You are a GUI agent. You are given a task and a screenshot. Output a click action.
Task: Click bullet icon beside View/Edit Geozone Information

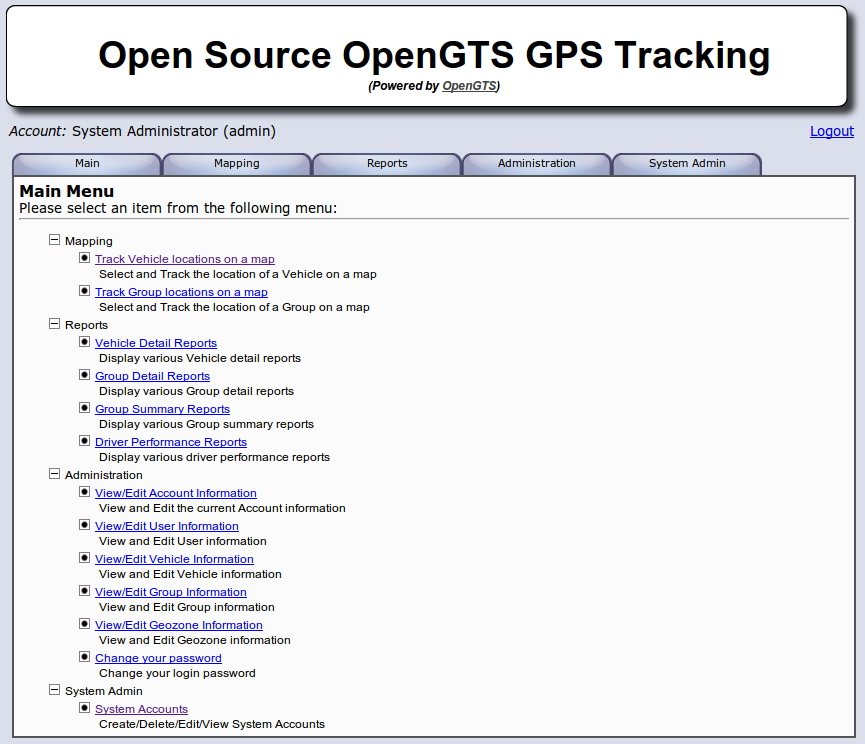pyautogui.click(x=85, y=624)
